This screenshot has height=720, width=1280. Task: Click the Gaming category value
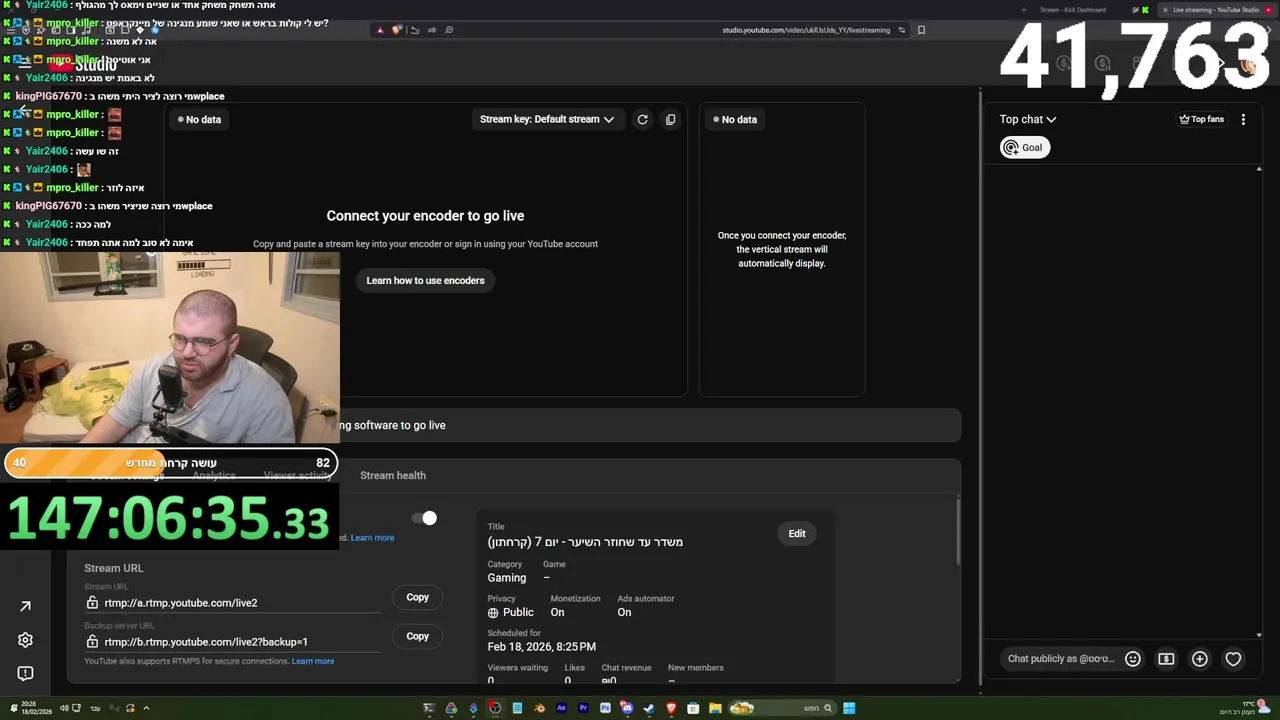[x=506, y=578]
